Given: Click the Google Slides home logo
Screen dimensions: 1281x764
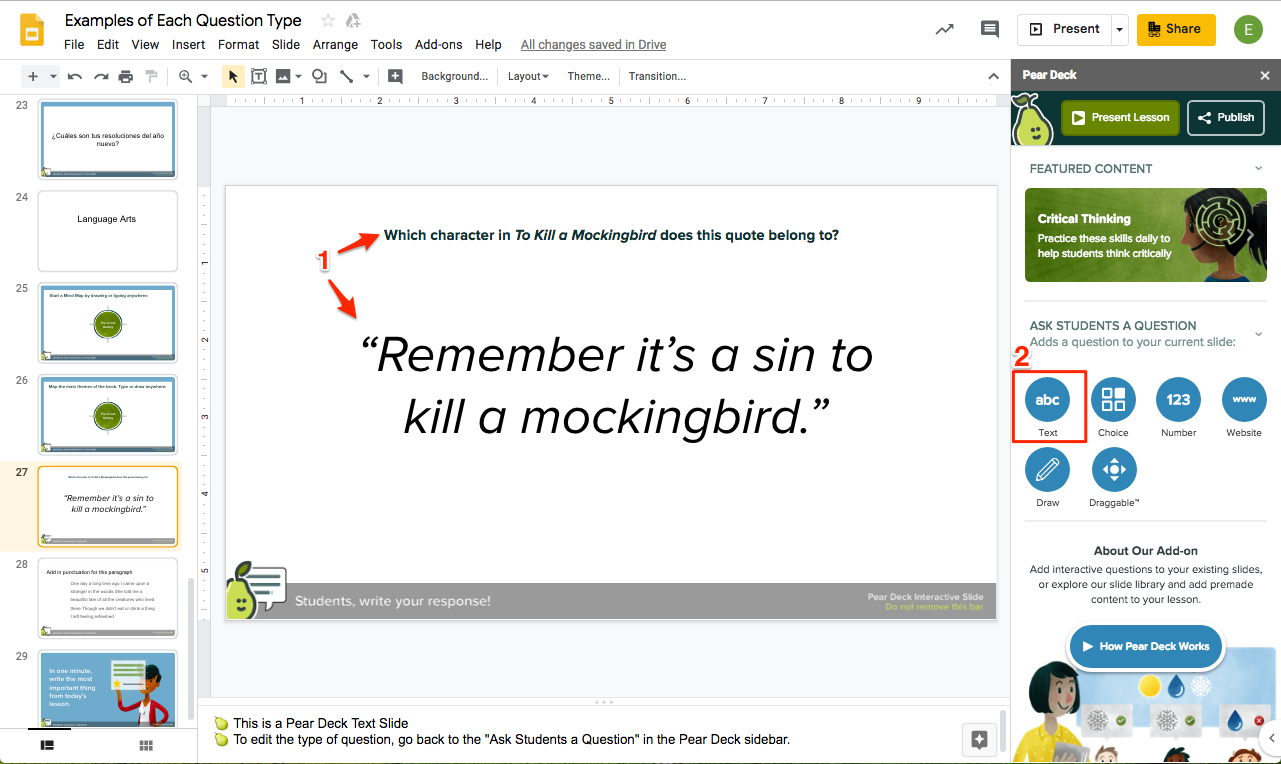Looking at the screenshot, I should tap(31, 30).
